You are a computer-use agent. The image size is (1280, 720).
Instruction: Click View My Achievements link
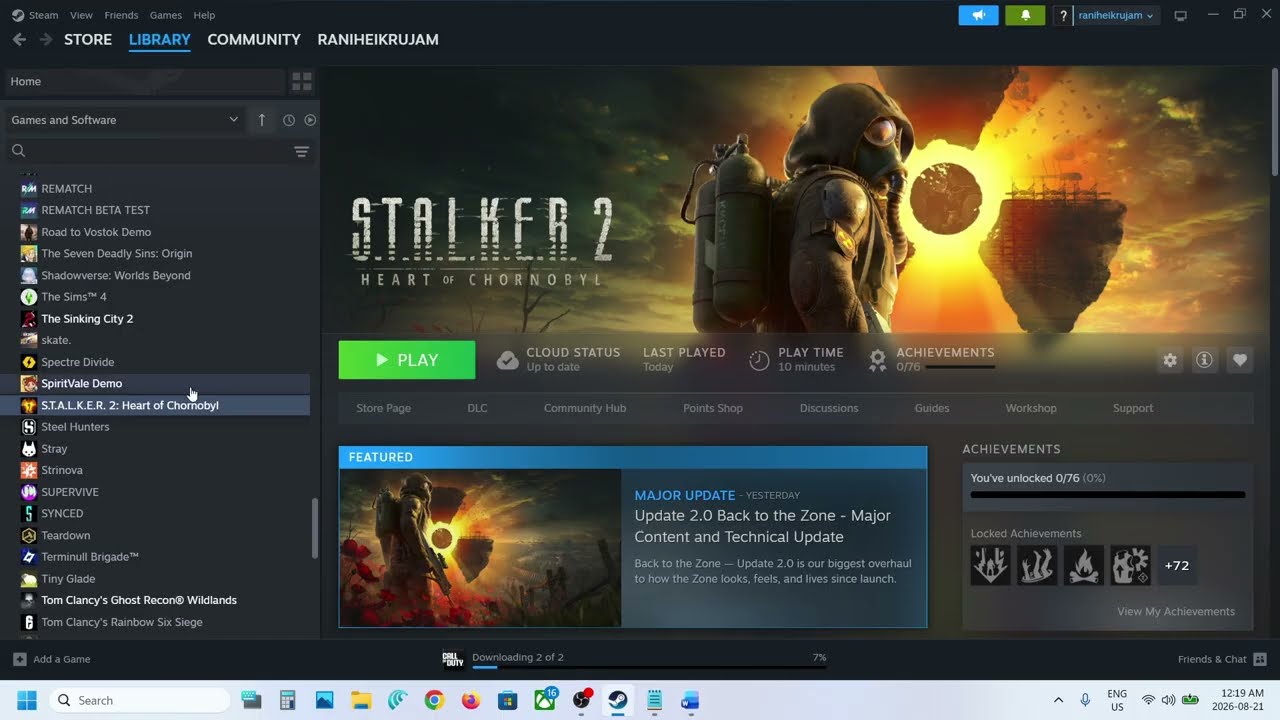(1176, 611)
